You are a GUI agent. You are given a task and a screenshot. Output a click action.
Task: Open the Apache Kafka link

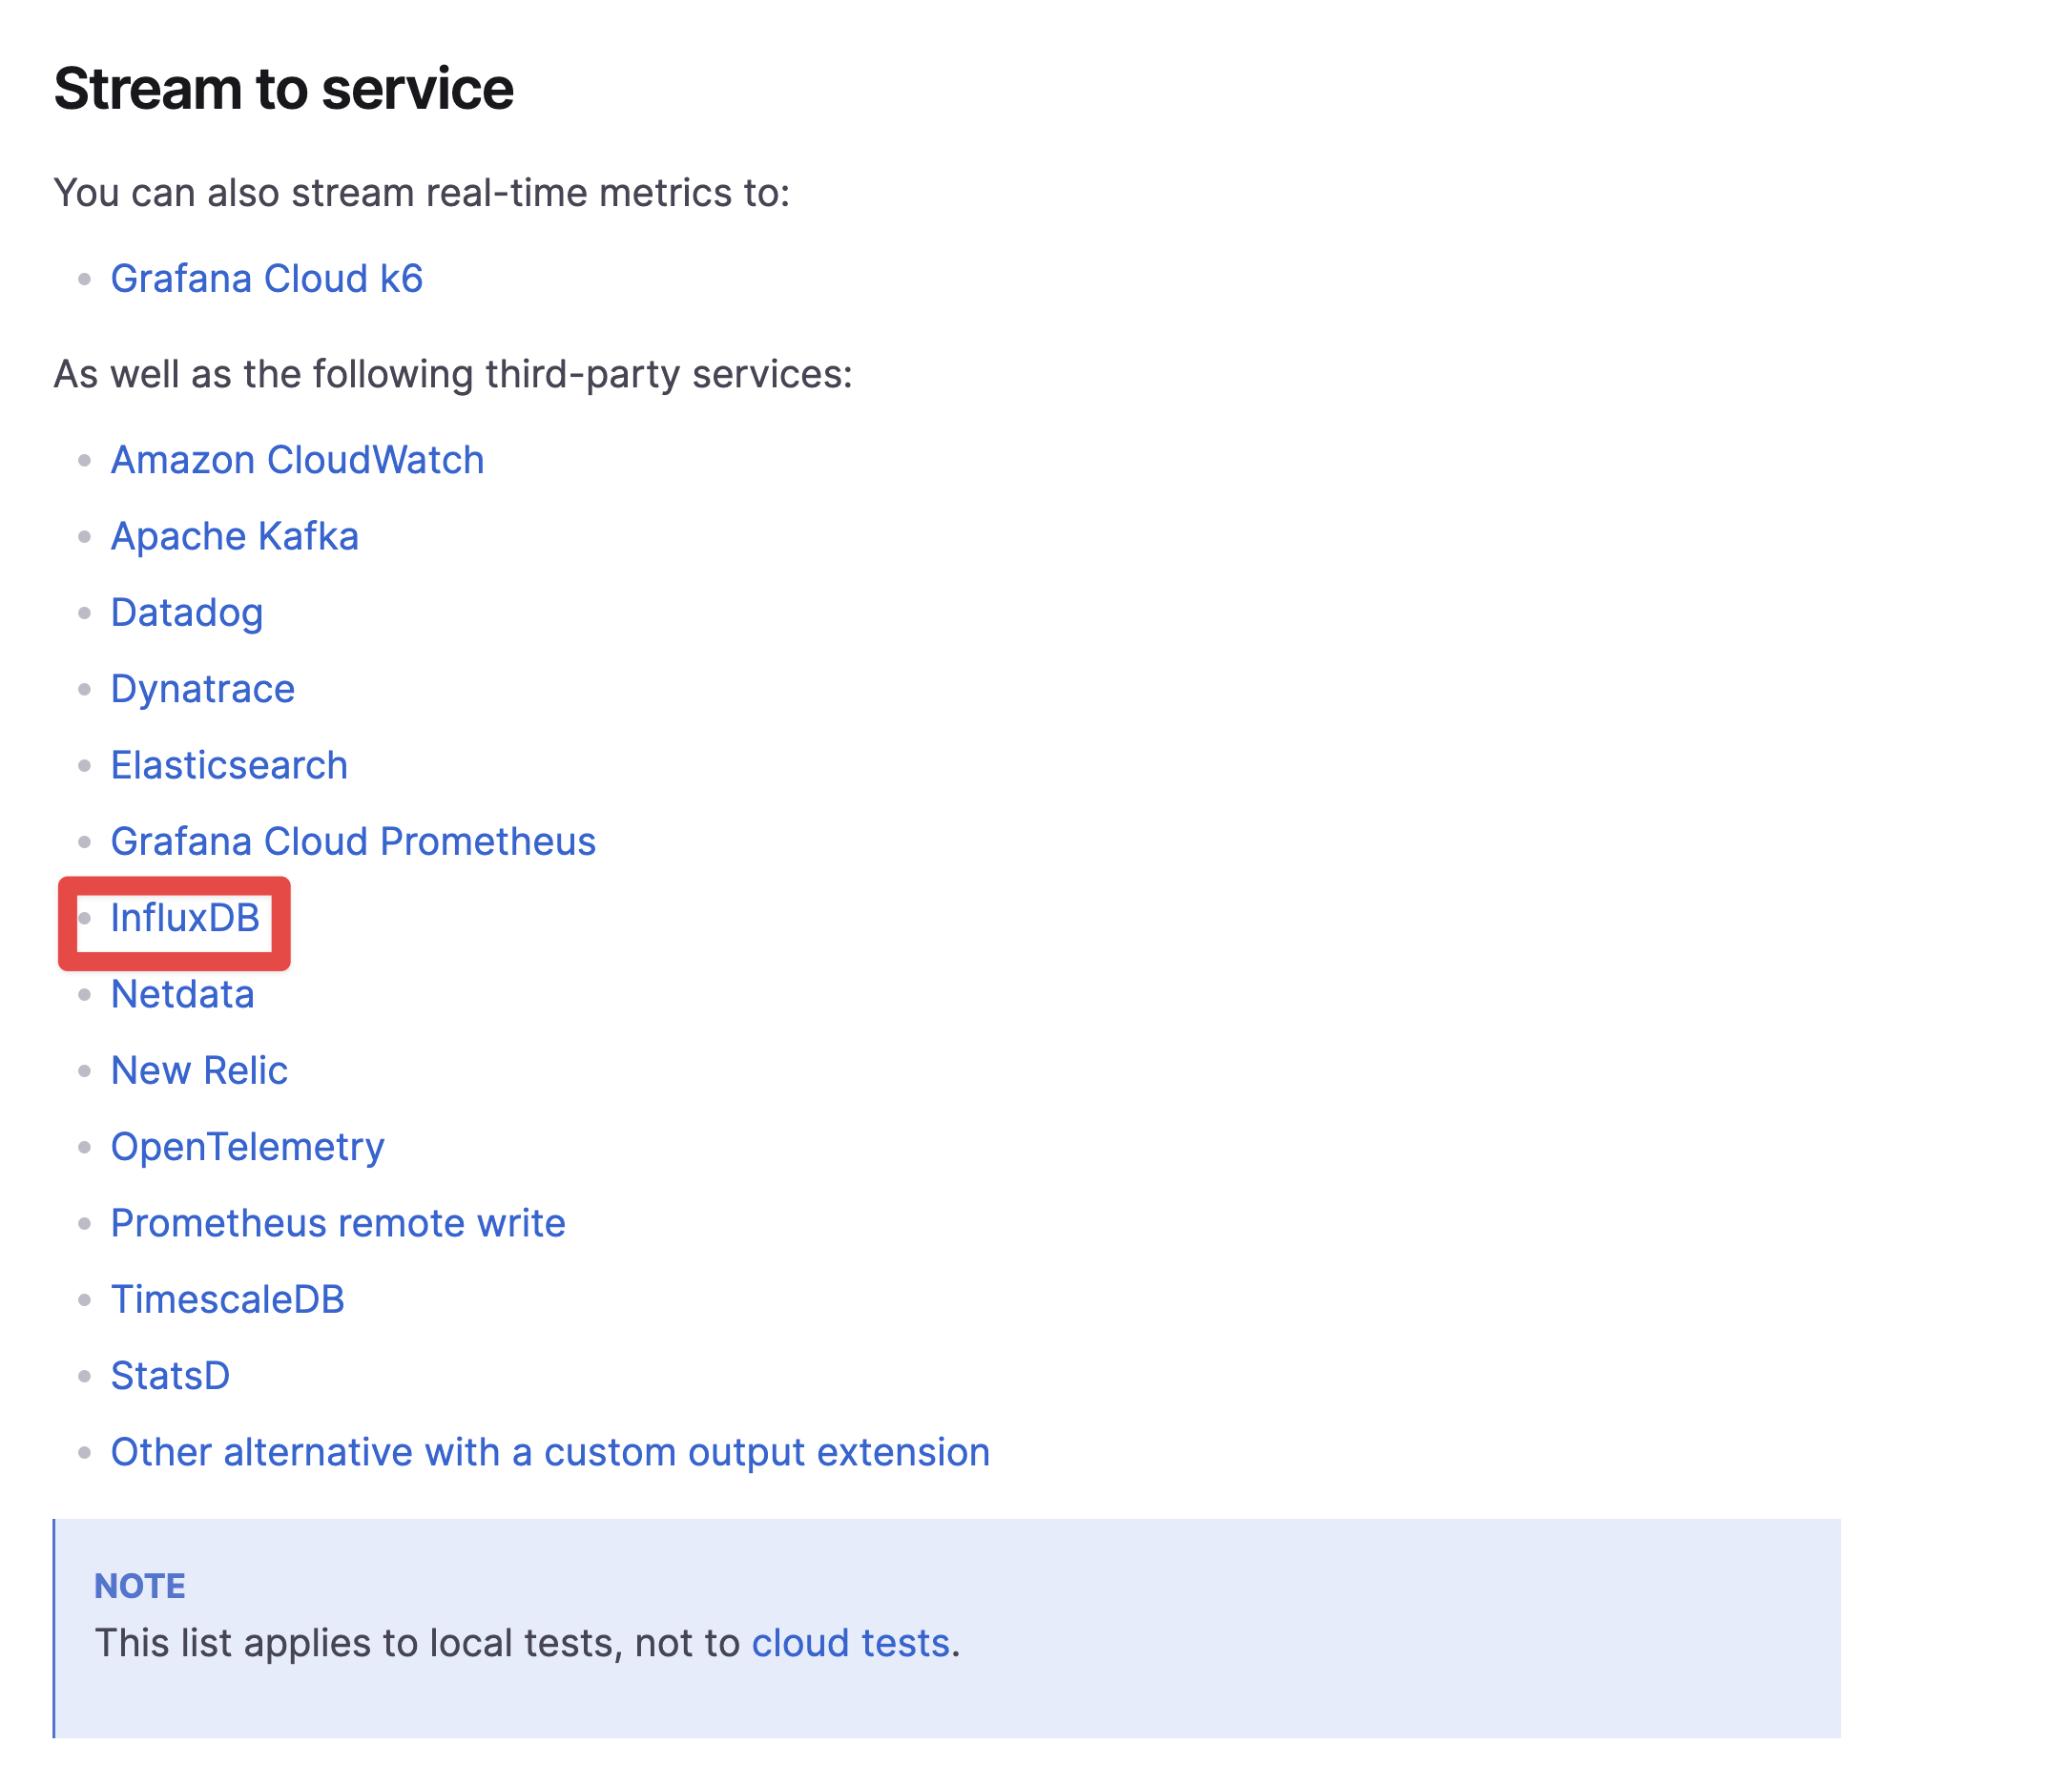(x=234, y=536)
